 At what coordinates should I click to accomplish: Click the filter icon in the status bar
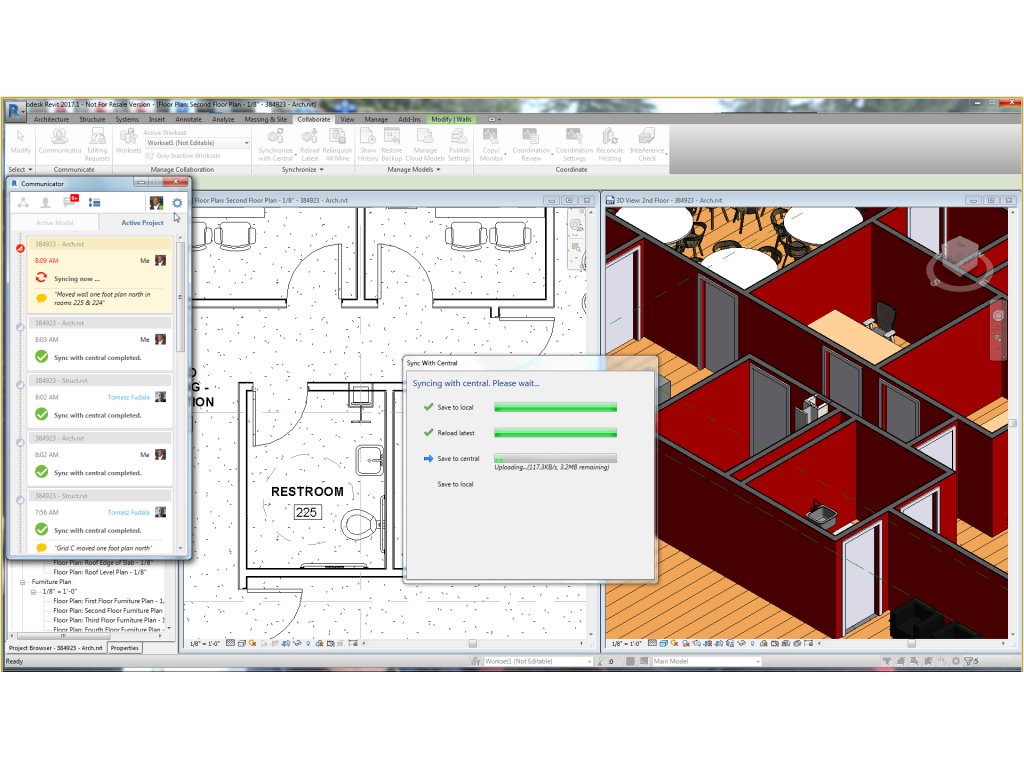968,661
